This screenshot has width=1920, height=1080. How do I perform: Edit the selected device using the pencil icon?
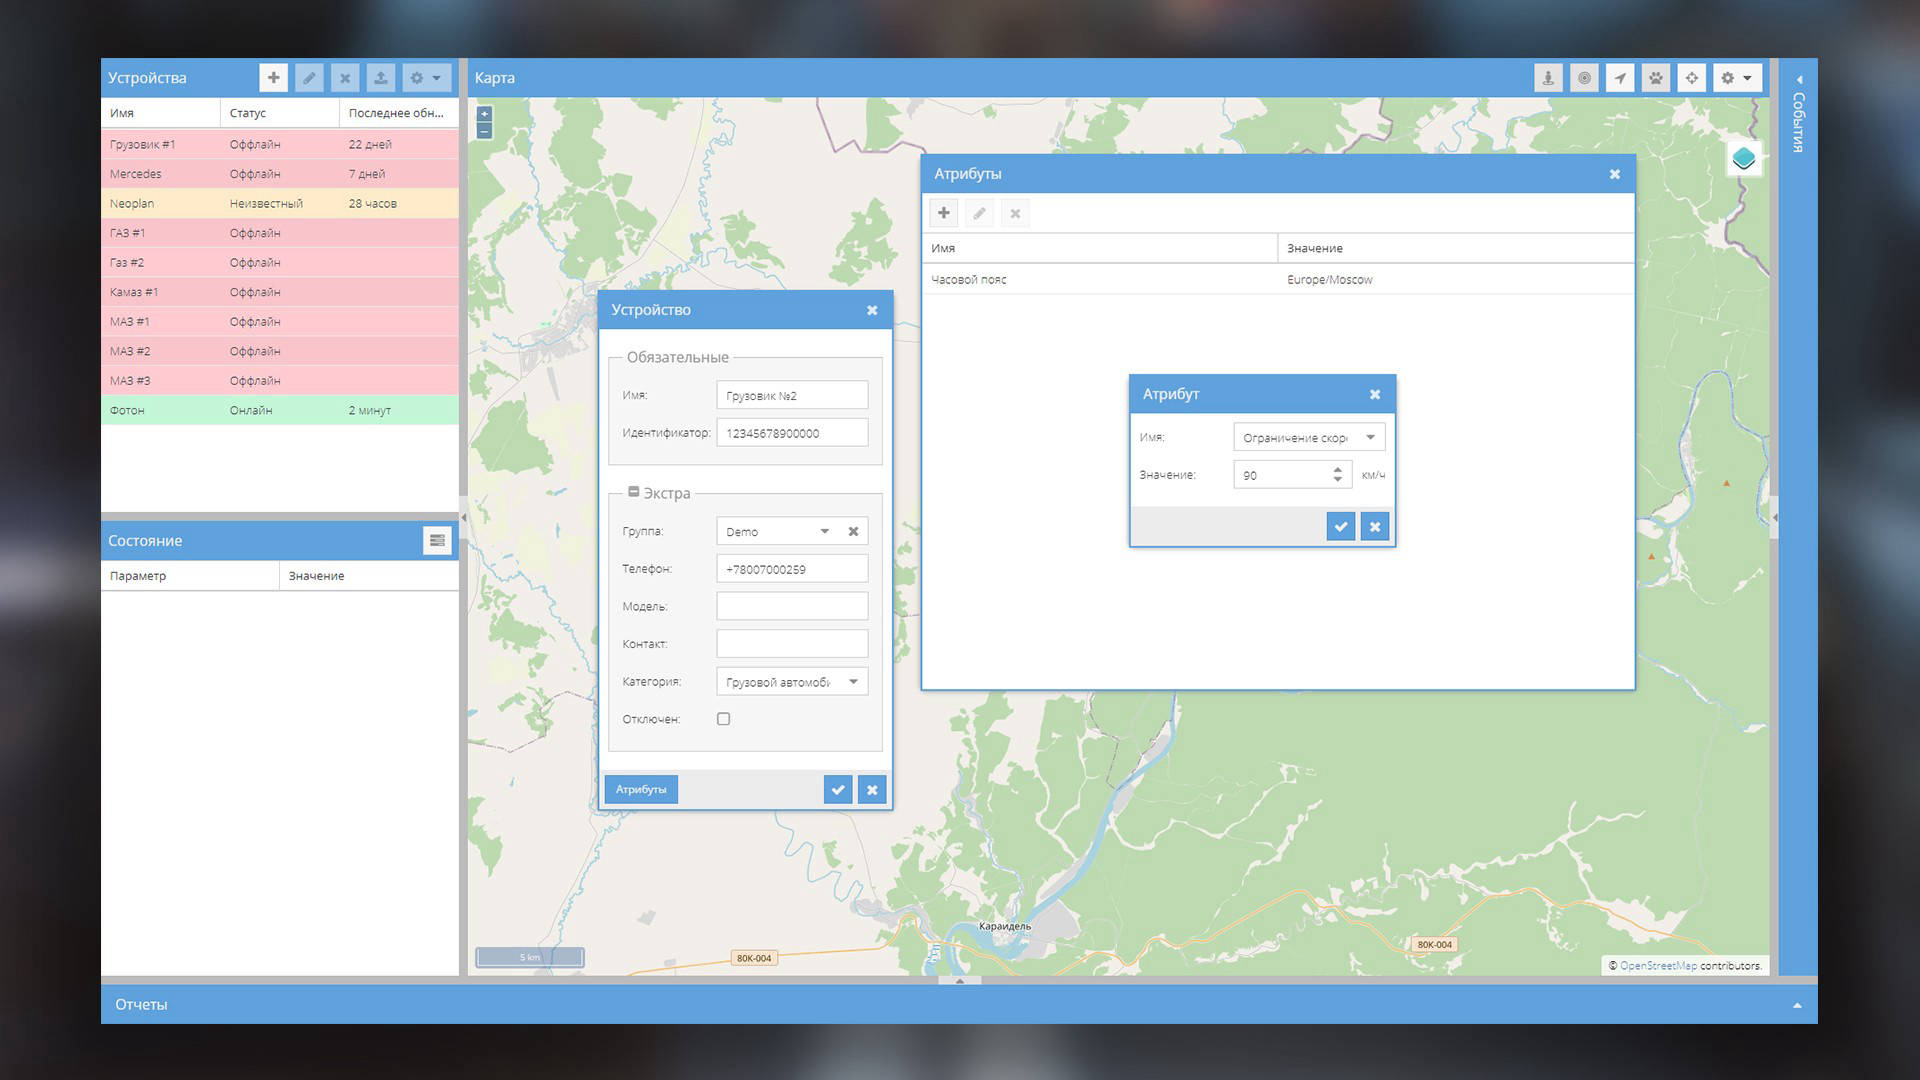point(309,77)
